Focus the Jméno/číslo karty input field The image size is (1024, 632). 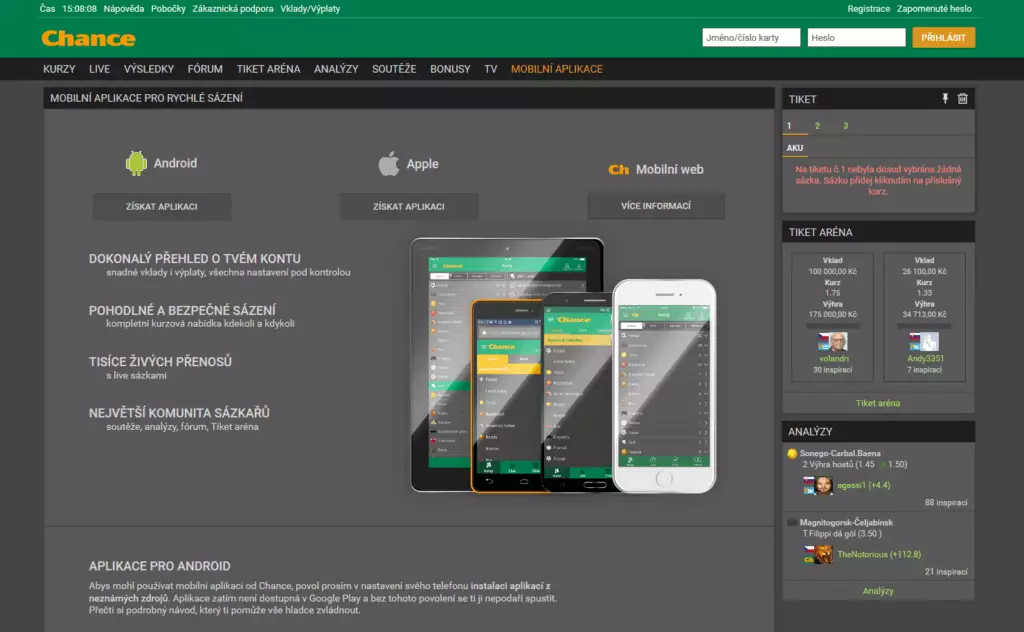[x=751, y=38]
